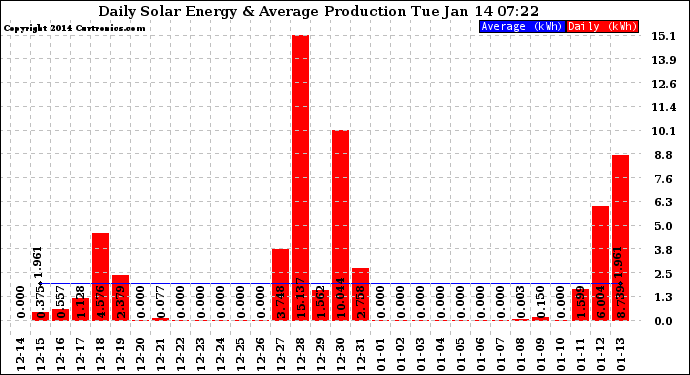The width and height of the screenshot is (690, 375).
Task: Click the x-axis date label 01-03
Action: [421, 355]
